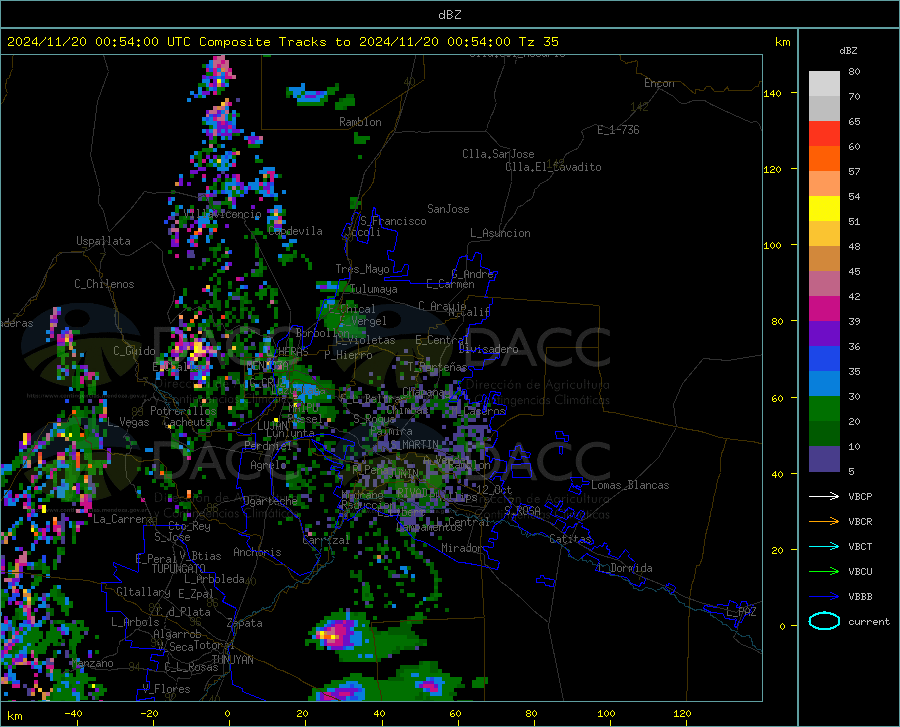Viewport: 900px width, 727px height.
Task: Click the 'S_Francisco' map label
Action: click(393, 221)
